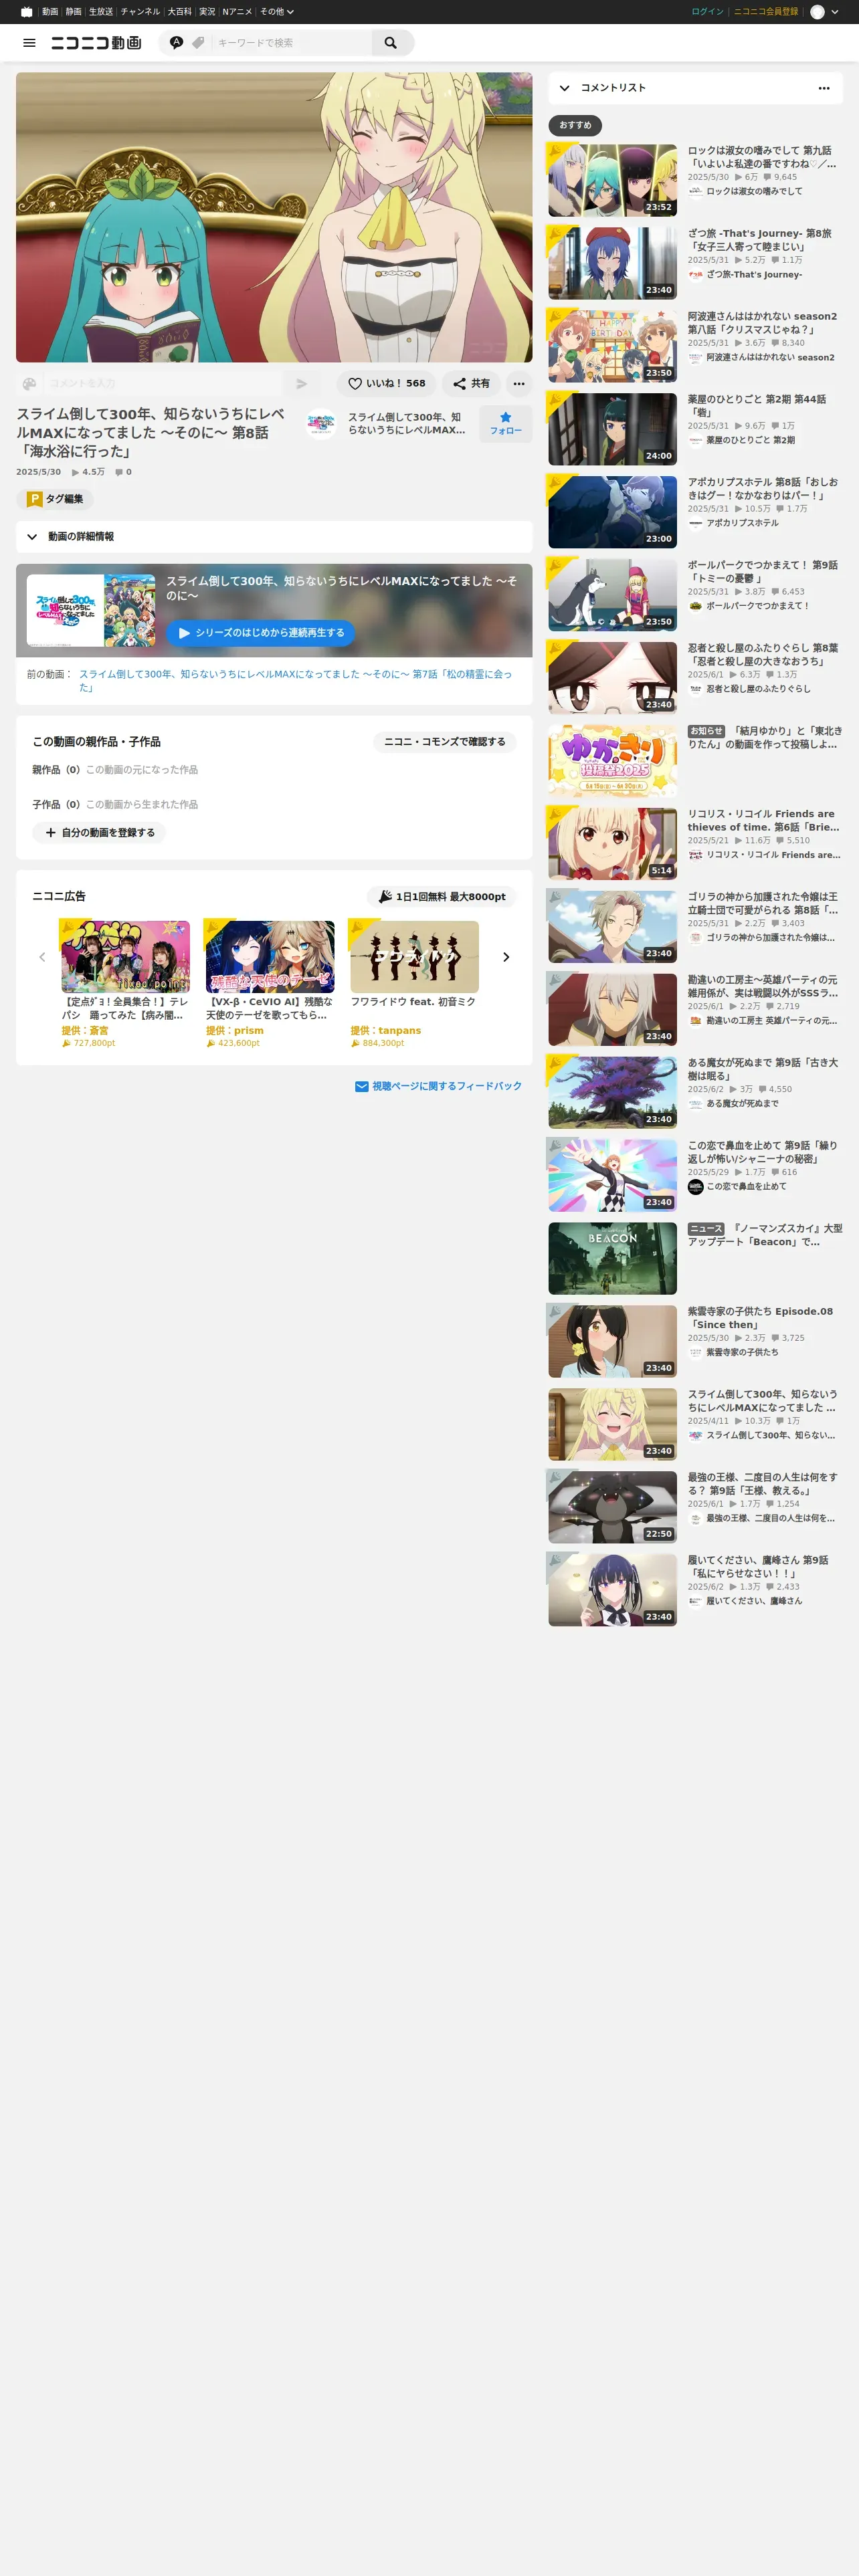
Task: Open 生放送 in top navigation
Action: [101, 12]
